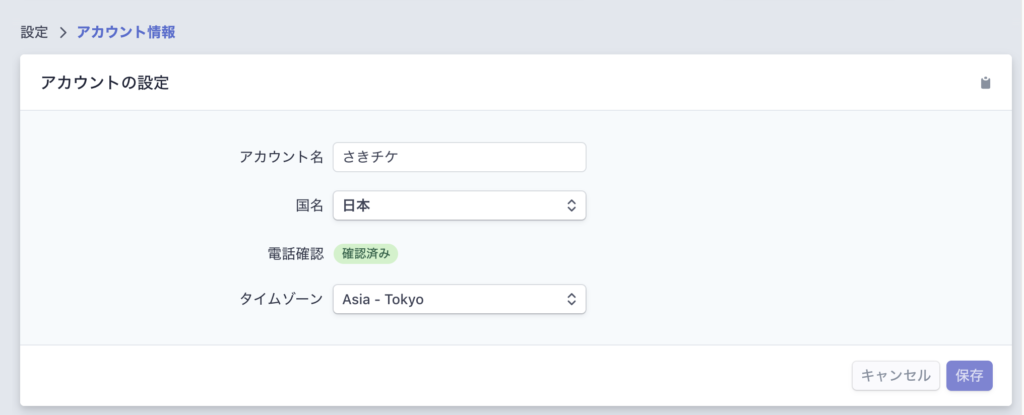Image resolution: width=1024 pixels, height=415 pixels.
Task: Click the Asia - Tokyo selected value text
Action: point(383,299)
